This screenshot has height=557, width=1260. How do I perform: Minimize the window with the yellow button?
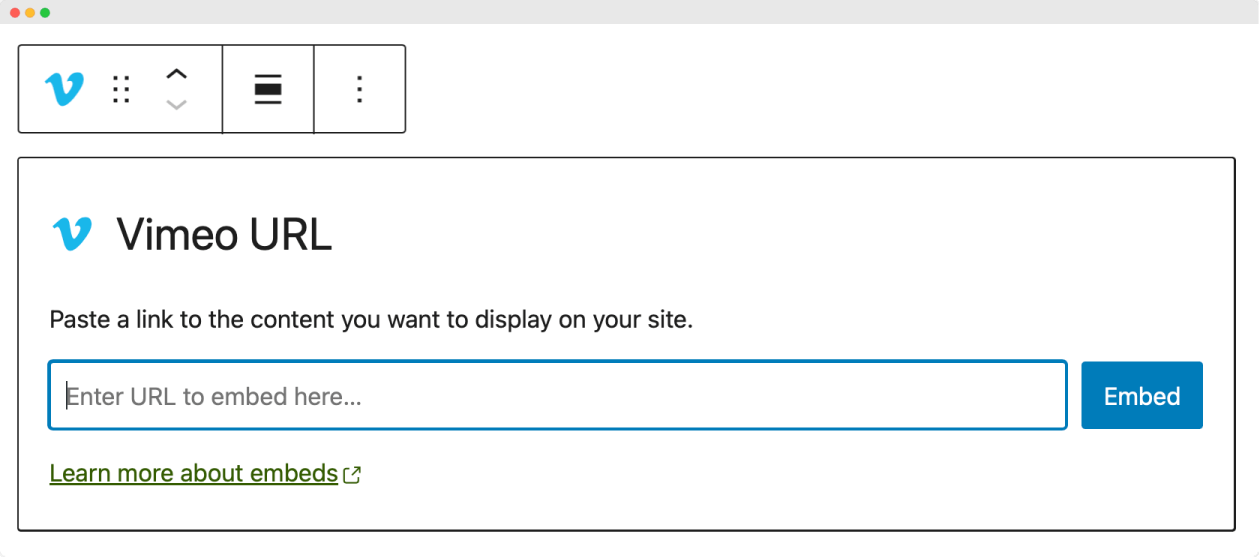click(30, 12)
